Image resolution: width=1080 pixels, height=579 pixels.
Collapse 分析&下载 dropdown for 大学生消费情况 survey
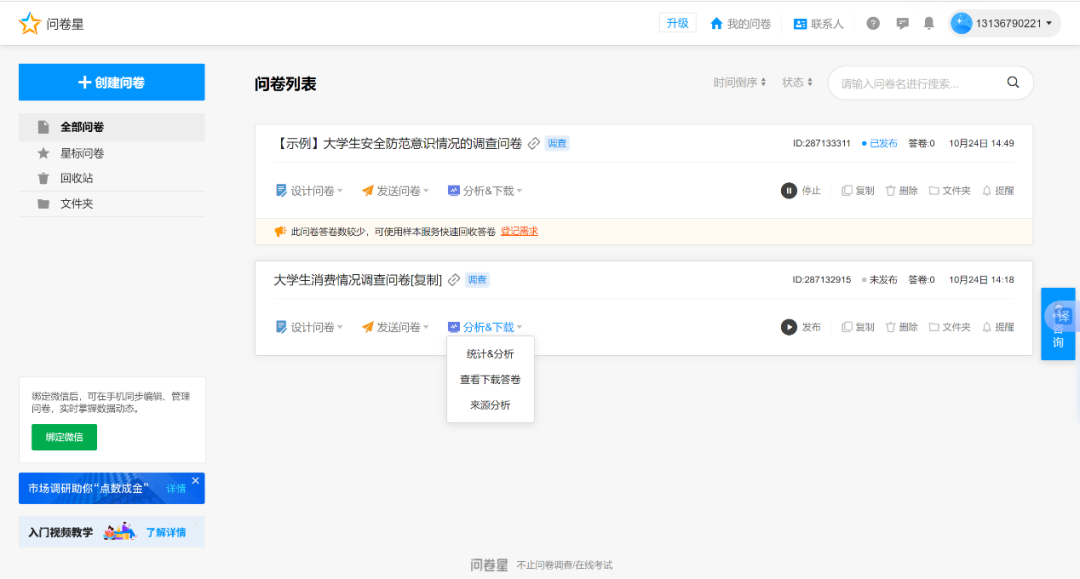(x=485, y=327)
